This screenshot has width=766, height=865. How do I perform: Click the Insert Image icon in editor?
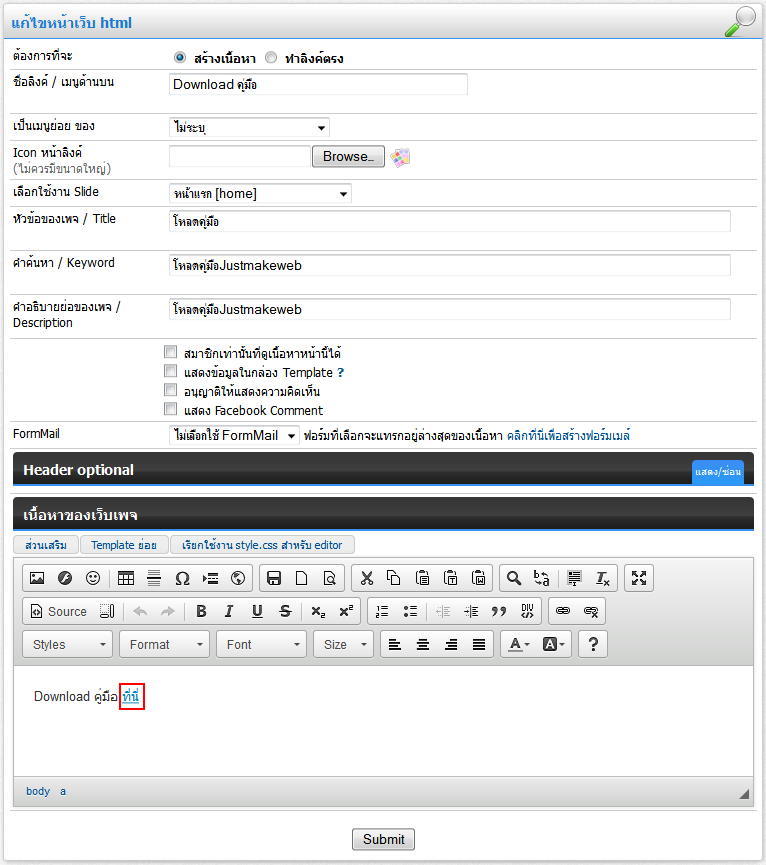[37, 578]
